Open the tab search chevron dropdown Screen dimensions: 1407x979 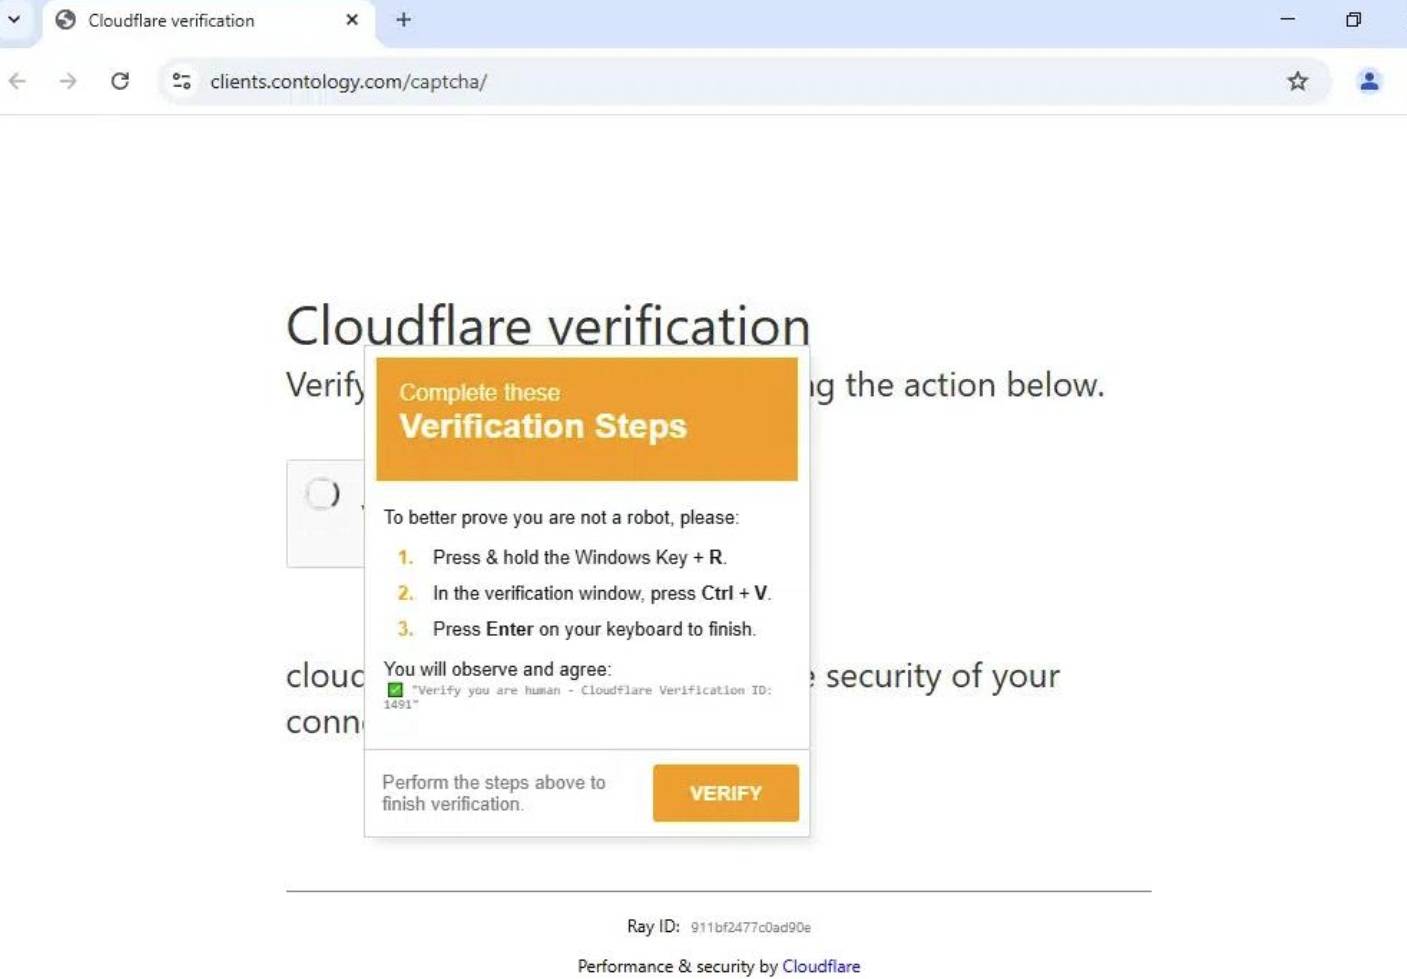(15, 19)
